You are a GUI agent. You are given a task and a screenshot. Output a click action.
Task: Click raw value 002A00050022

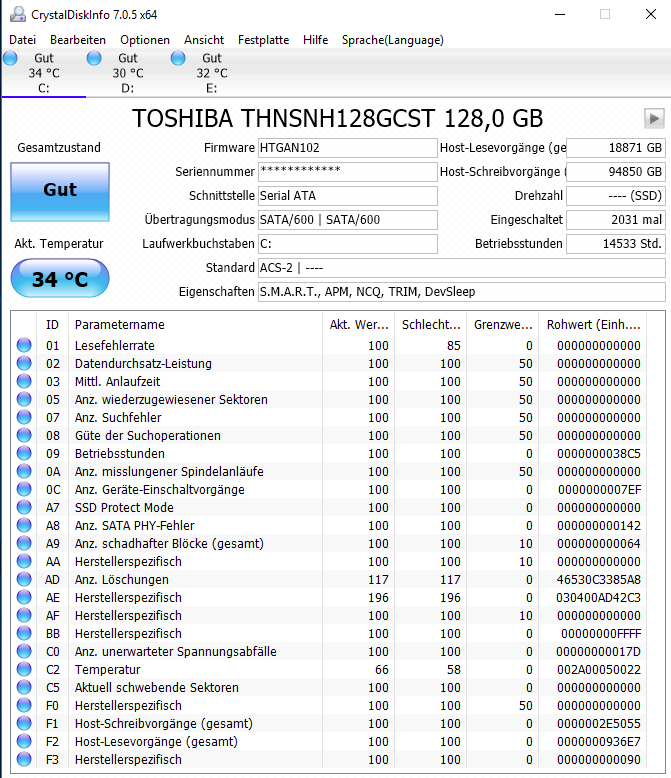[599, 669]
